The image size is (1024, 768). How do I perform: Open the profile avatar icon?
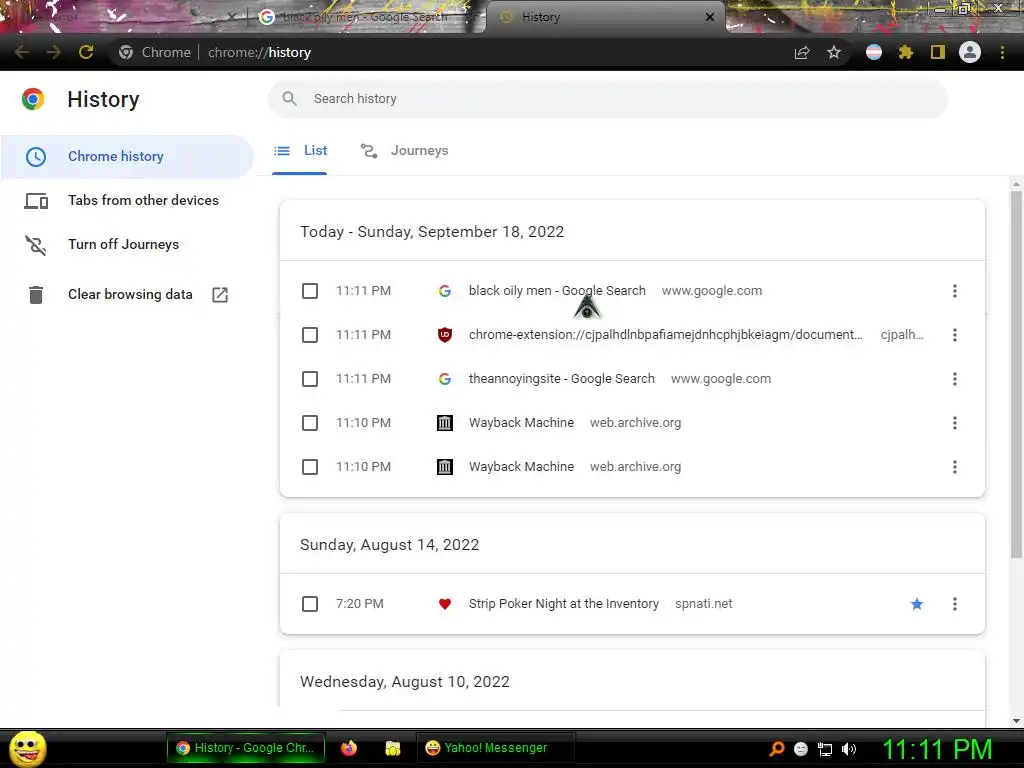[970, 52]
